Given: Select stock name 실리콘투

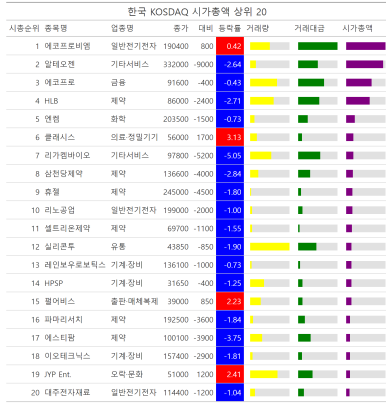Looking at the screenshot, I should point(60,247).
